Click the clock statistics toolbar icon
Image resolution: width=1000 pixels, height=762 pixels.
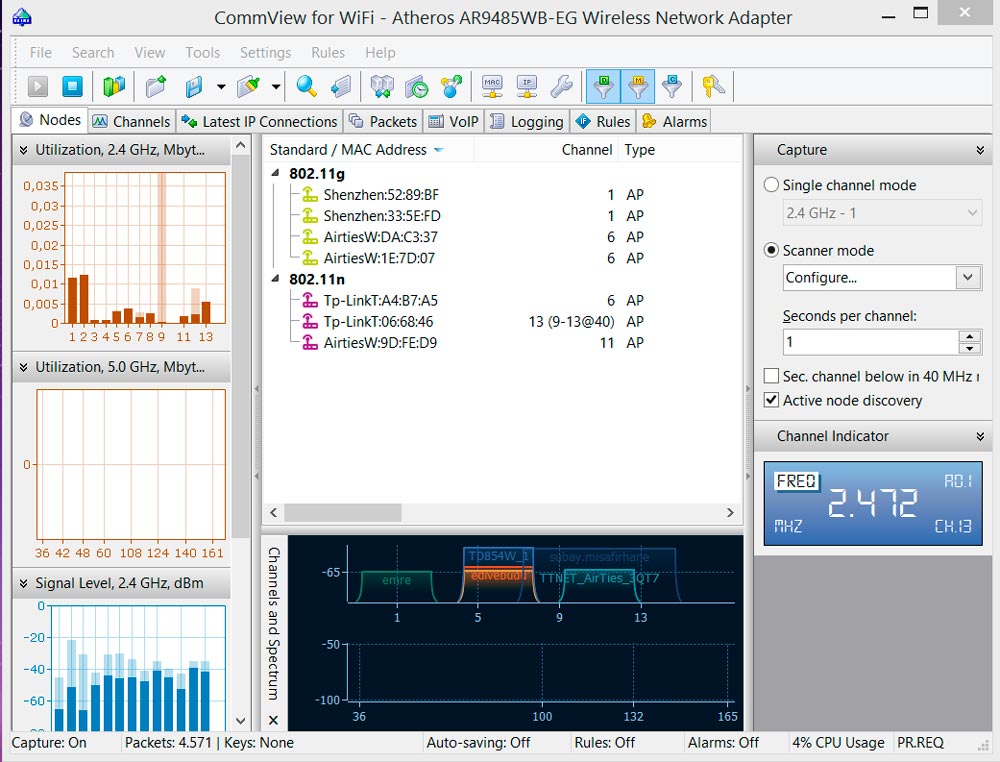pos(416,86)
